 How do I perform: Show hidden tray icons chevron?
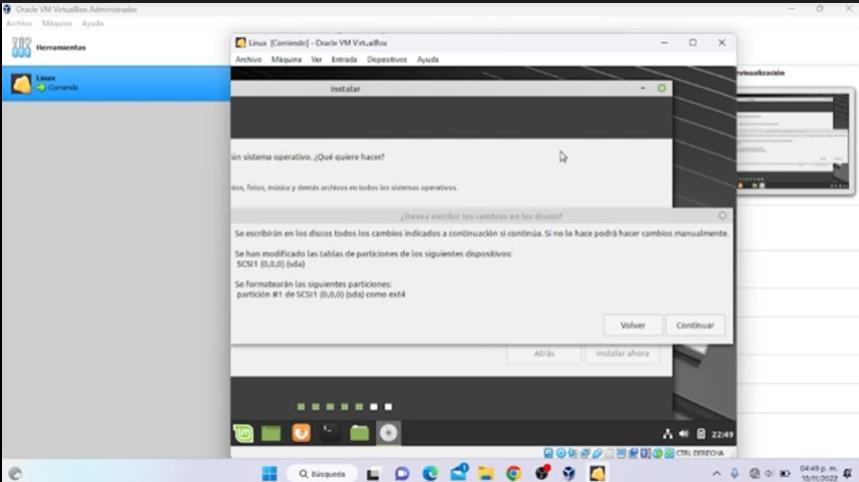[716, 473]
